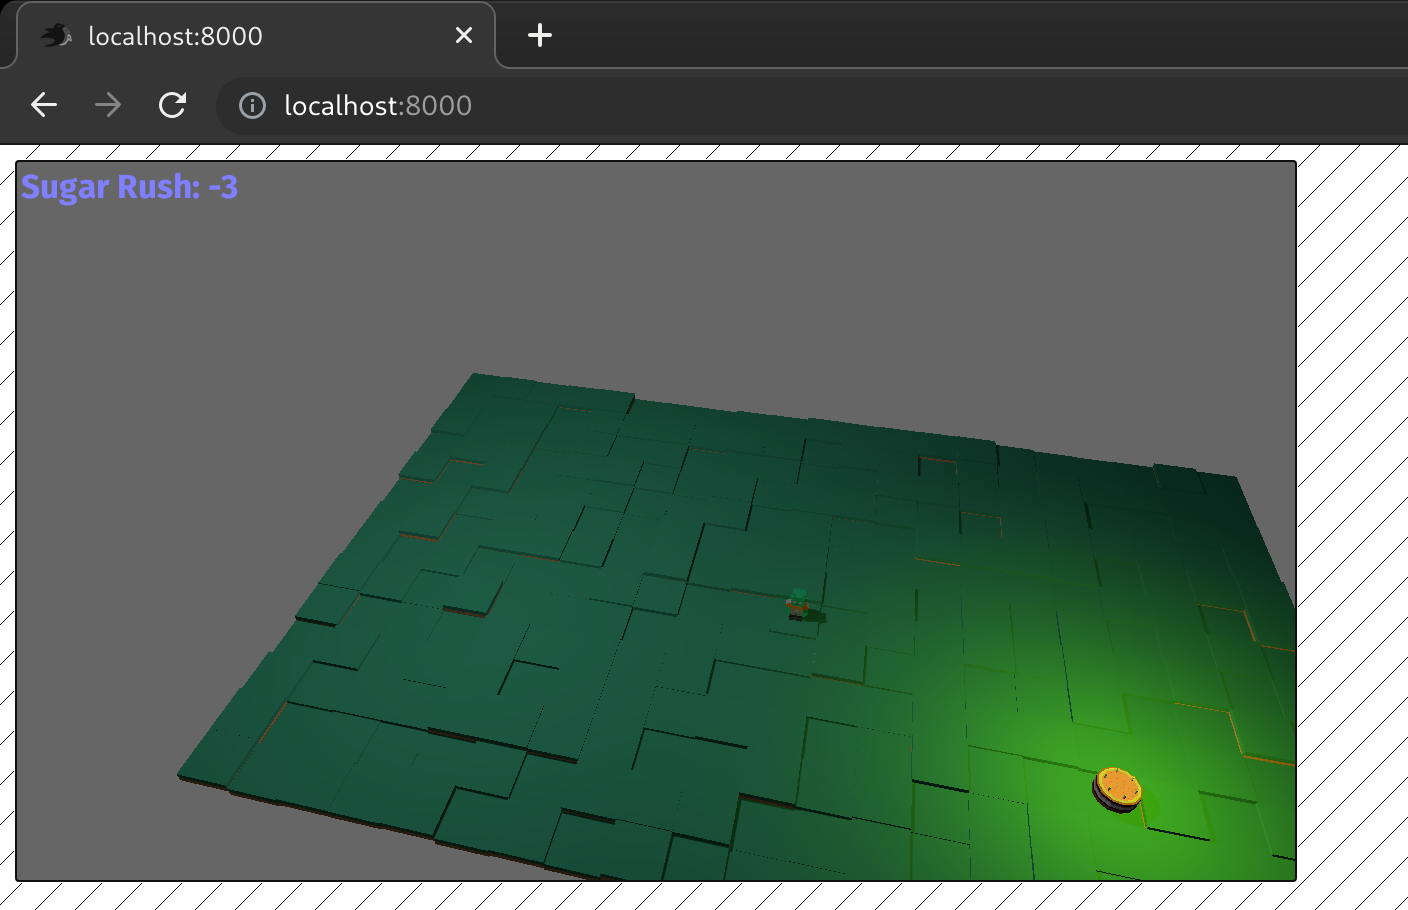
Task: Click the Sugar Rush score text
Action: pos(130,187)
